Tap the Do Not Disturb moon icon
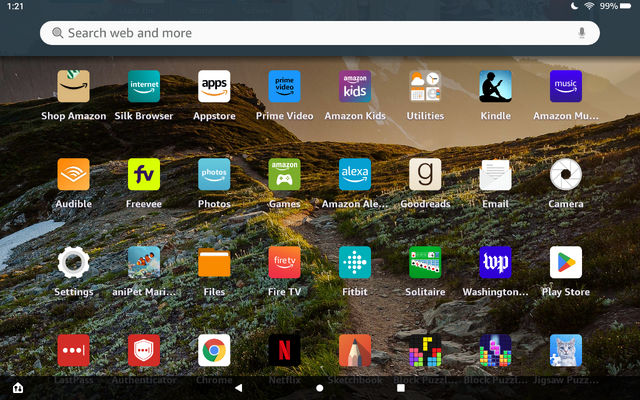 (574, 6)
